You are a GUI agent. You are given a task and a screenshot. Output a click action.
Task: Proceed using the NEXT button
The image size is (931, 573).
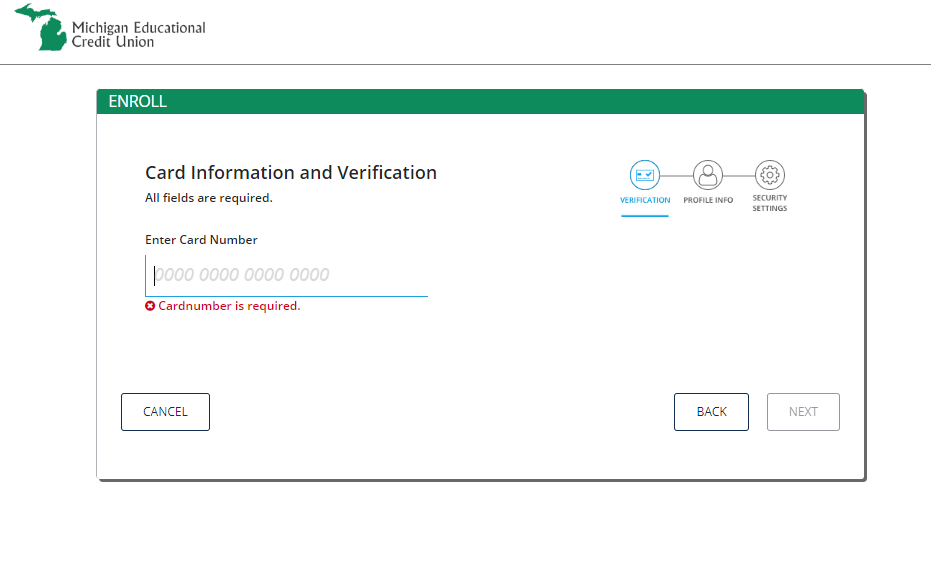click(803, 412)
